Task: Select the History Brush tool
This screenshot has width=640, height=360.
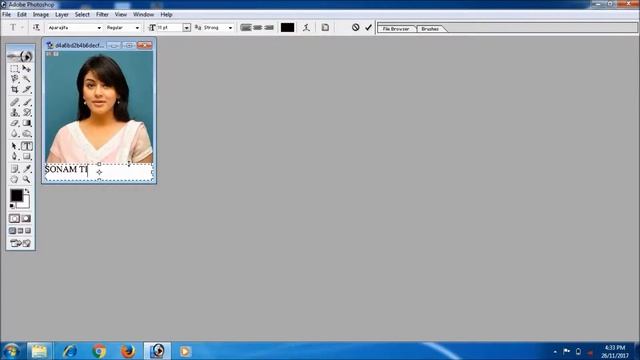Action: tap(27, 112)
